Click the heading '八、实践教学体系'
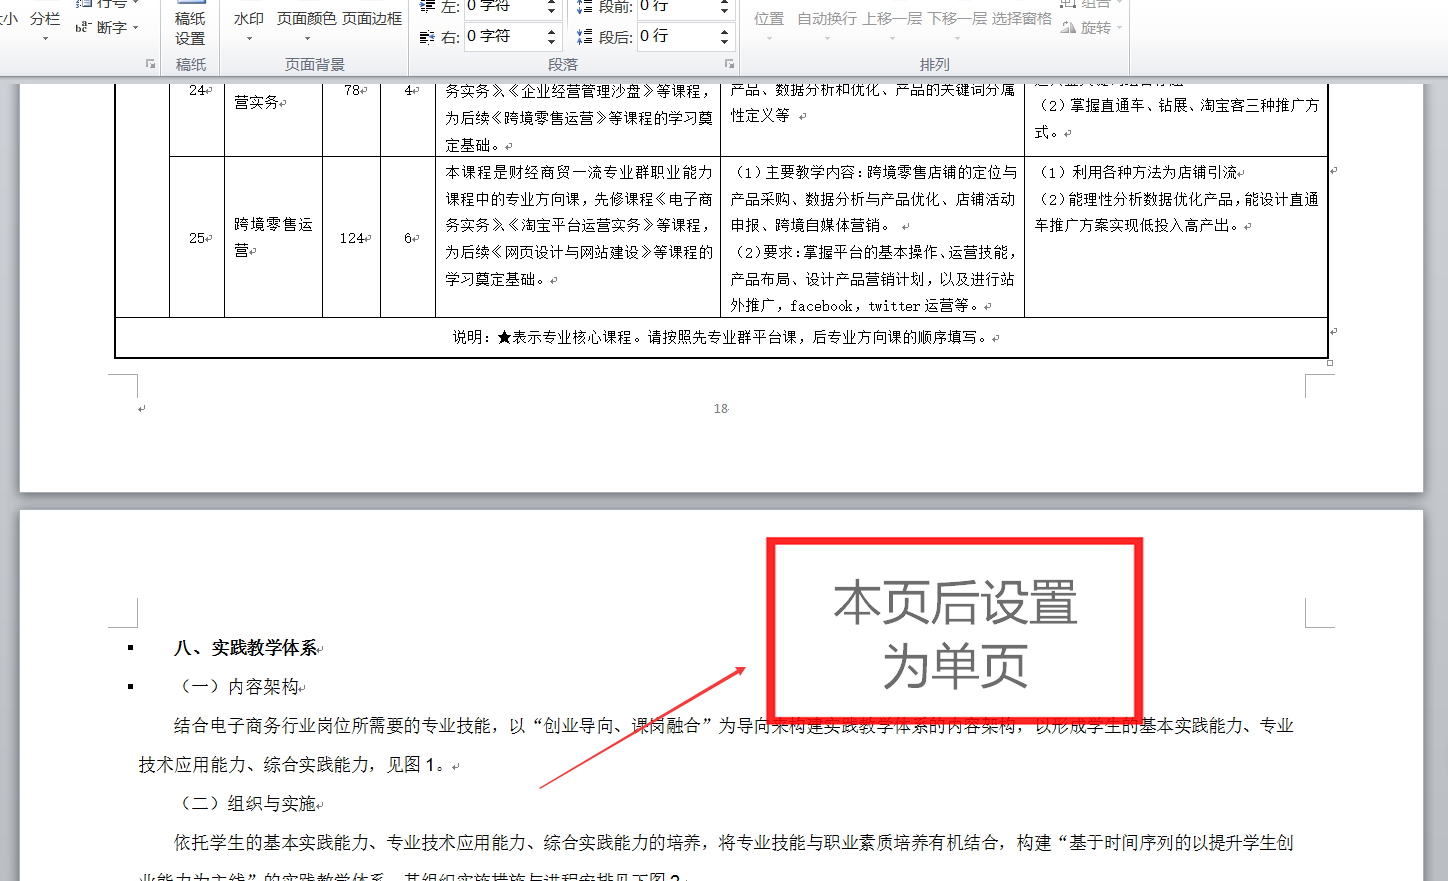Viewport: 1448px width, 881px height. tap(246, 648)
